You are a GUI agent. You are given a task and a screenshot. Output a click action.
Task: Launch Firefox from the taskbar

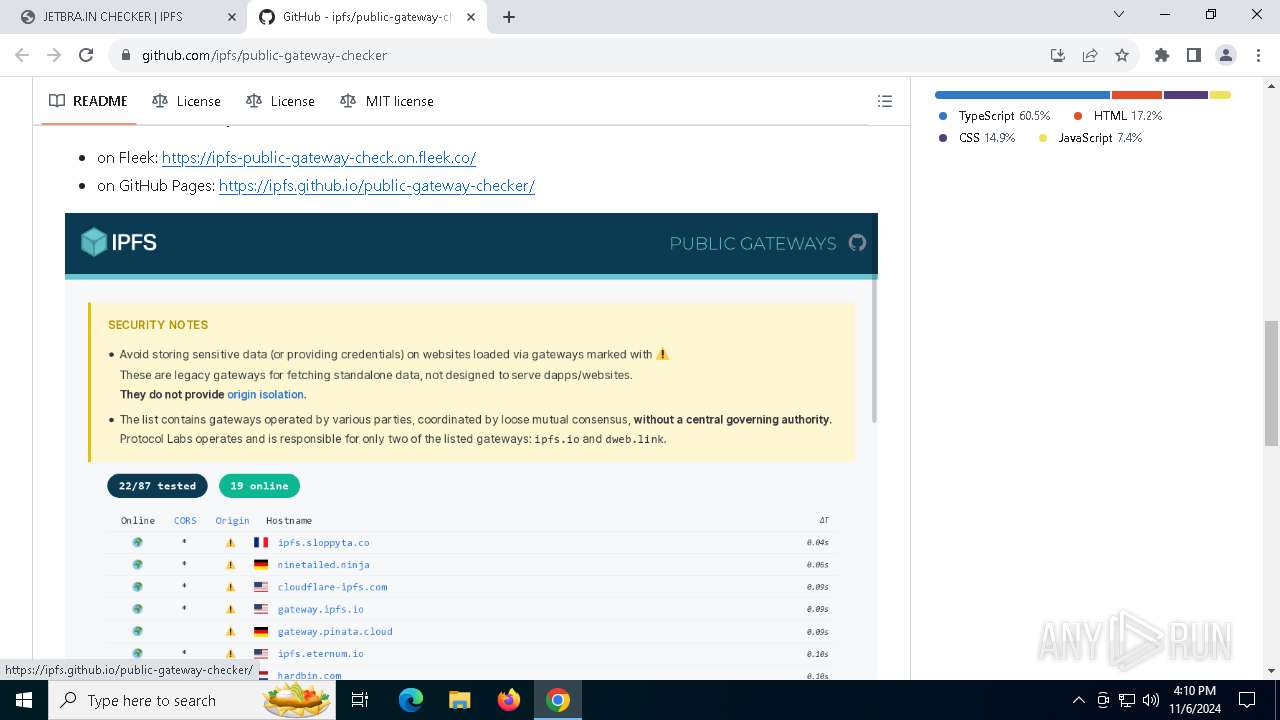pyautogui.click(x=508, y=700)
